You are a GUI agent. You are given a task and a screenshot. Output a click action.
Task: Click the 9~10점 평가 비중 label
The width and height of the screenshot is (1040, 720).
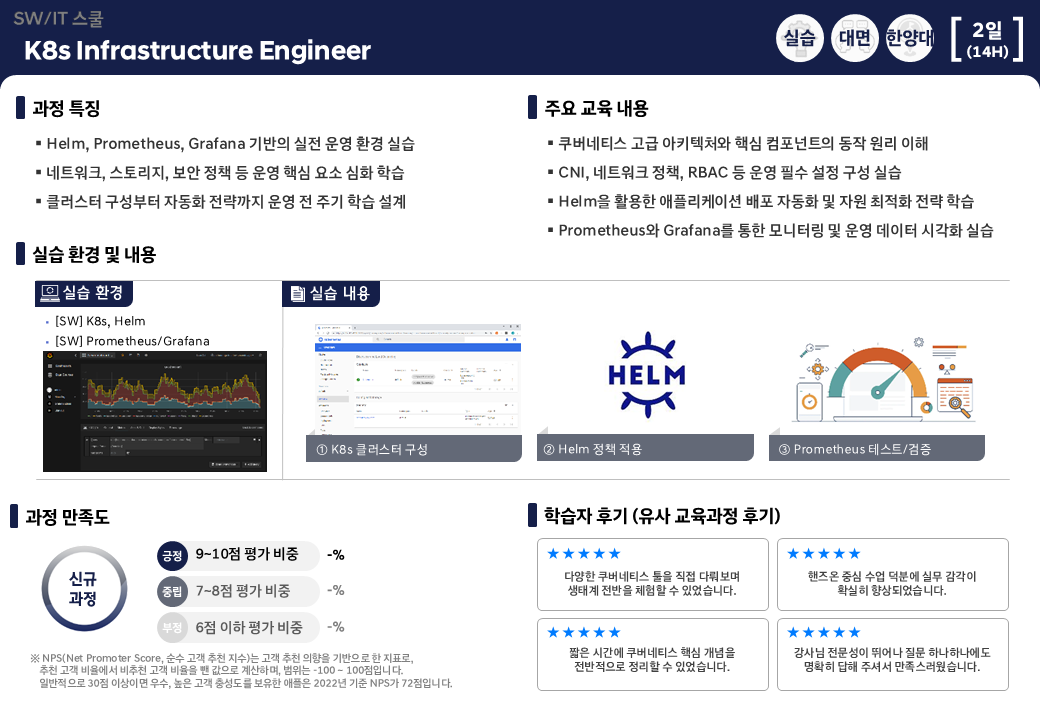(x=247, y=554)
